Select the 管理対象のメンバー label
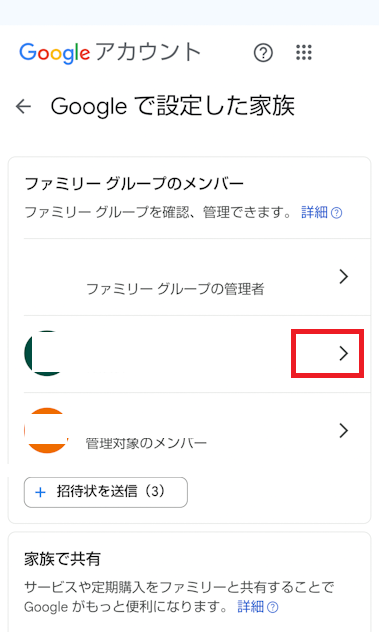Image resolution: width=379 pixels, height=632 pixels. 146,443
